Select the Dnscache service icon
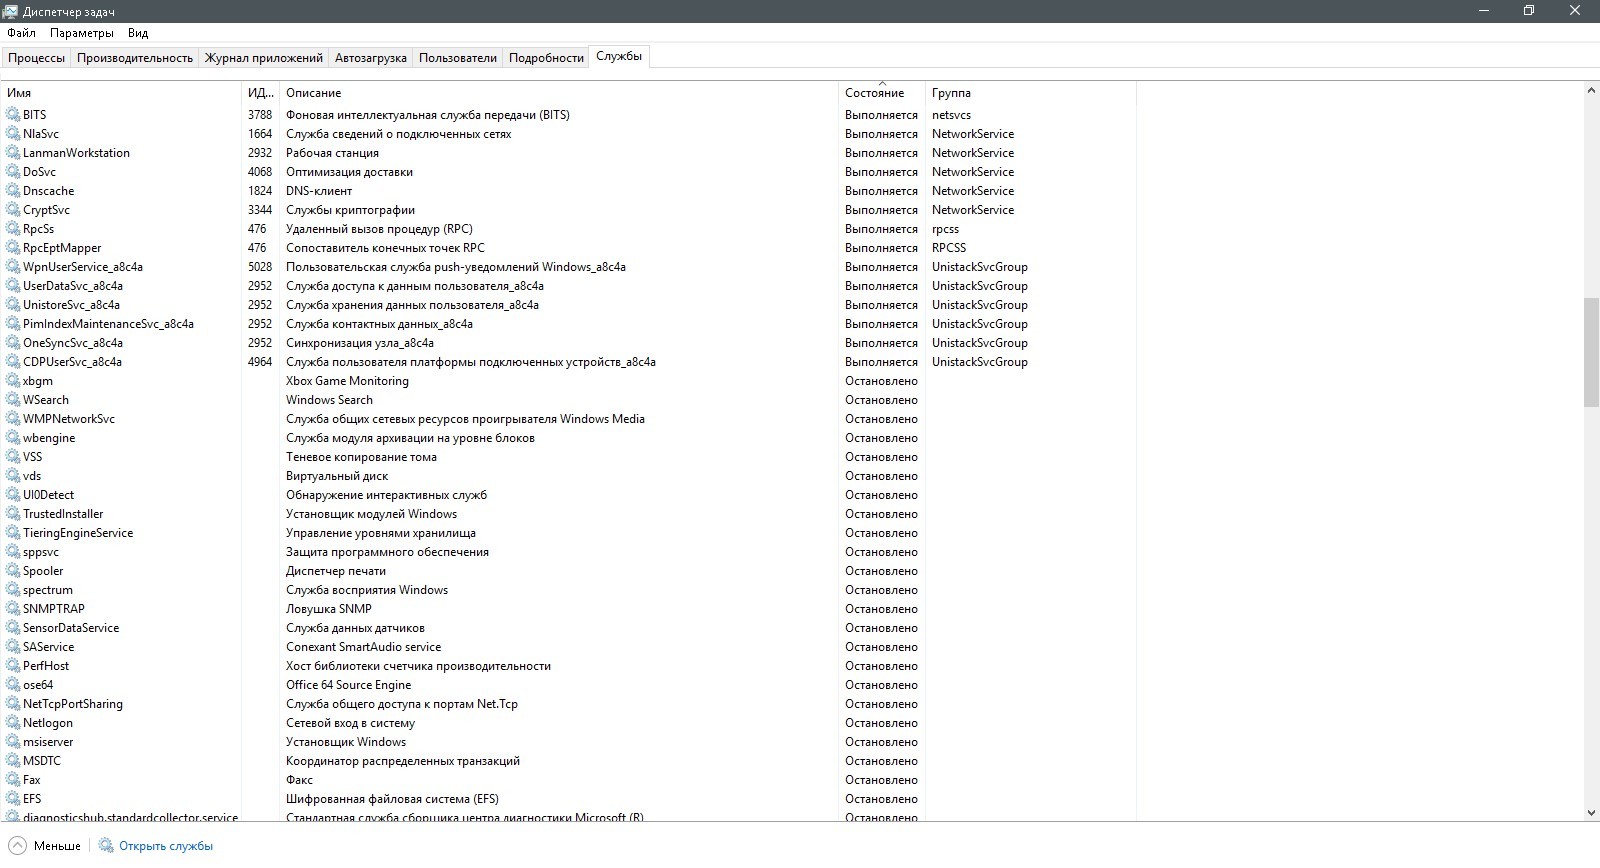Viewport: 1600px width, 868px height. (13, 191)
